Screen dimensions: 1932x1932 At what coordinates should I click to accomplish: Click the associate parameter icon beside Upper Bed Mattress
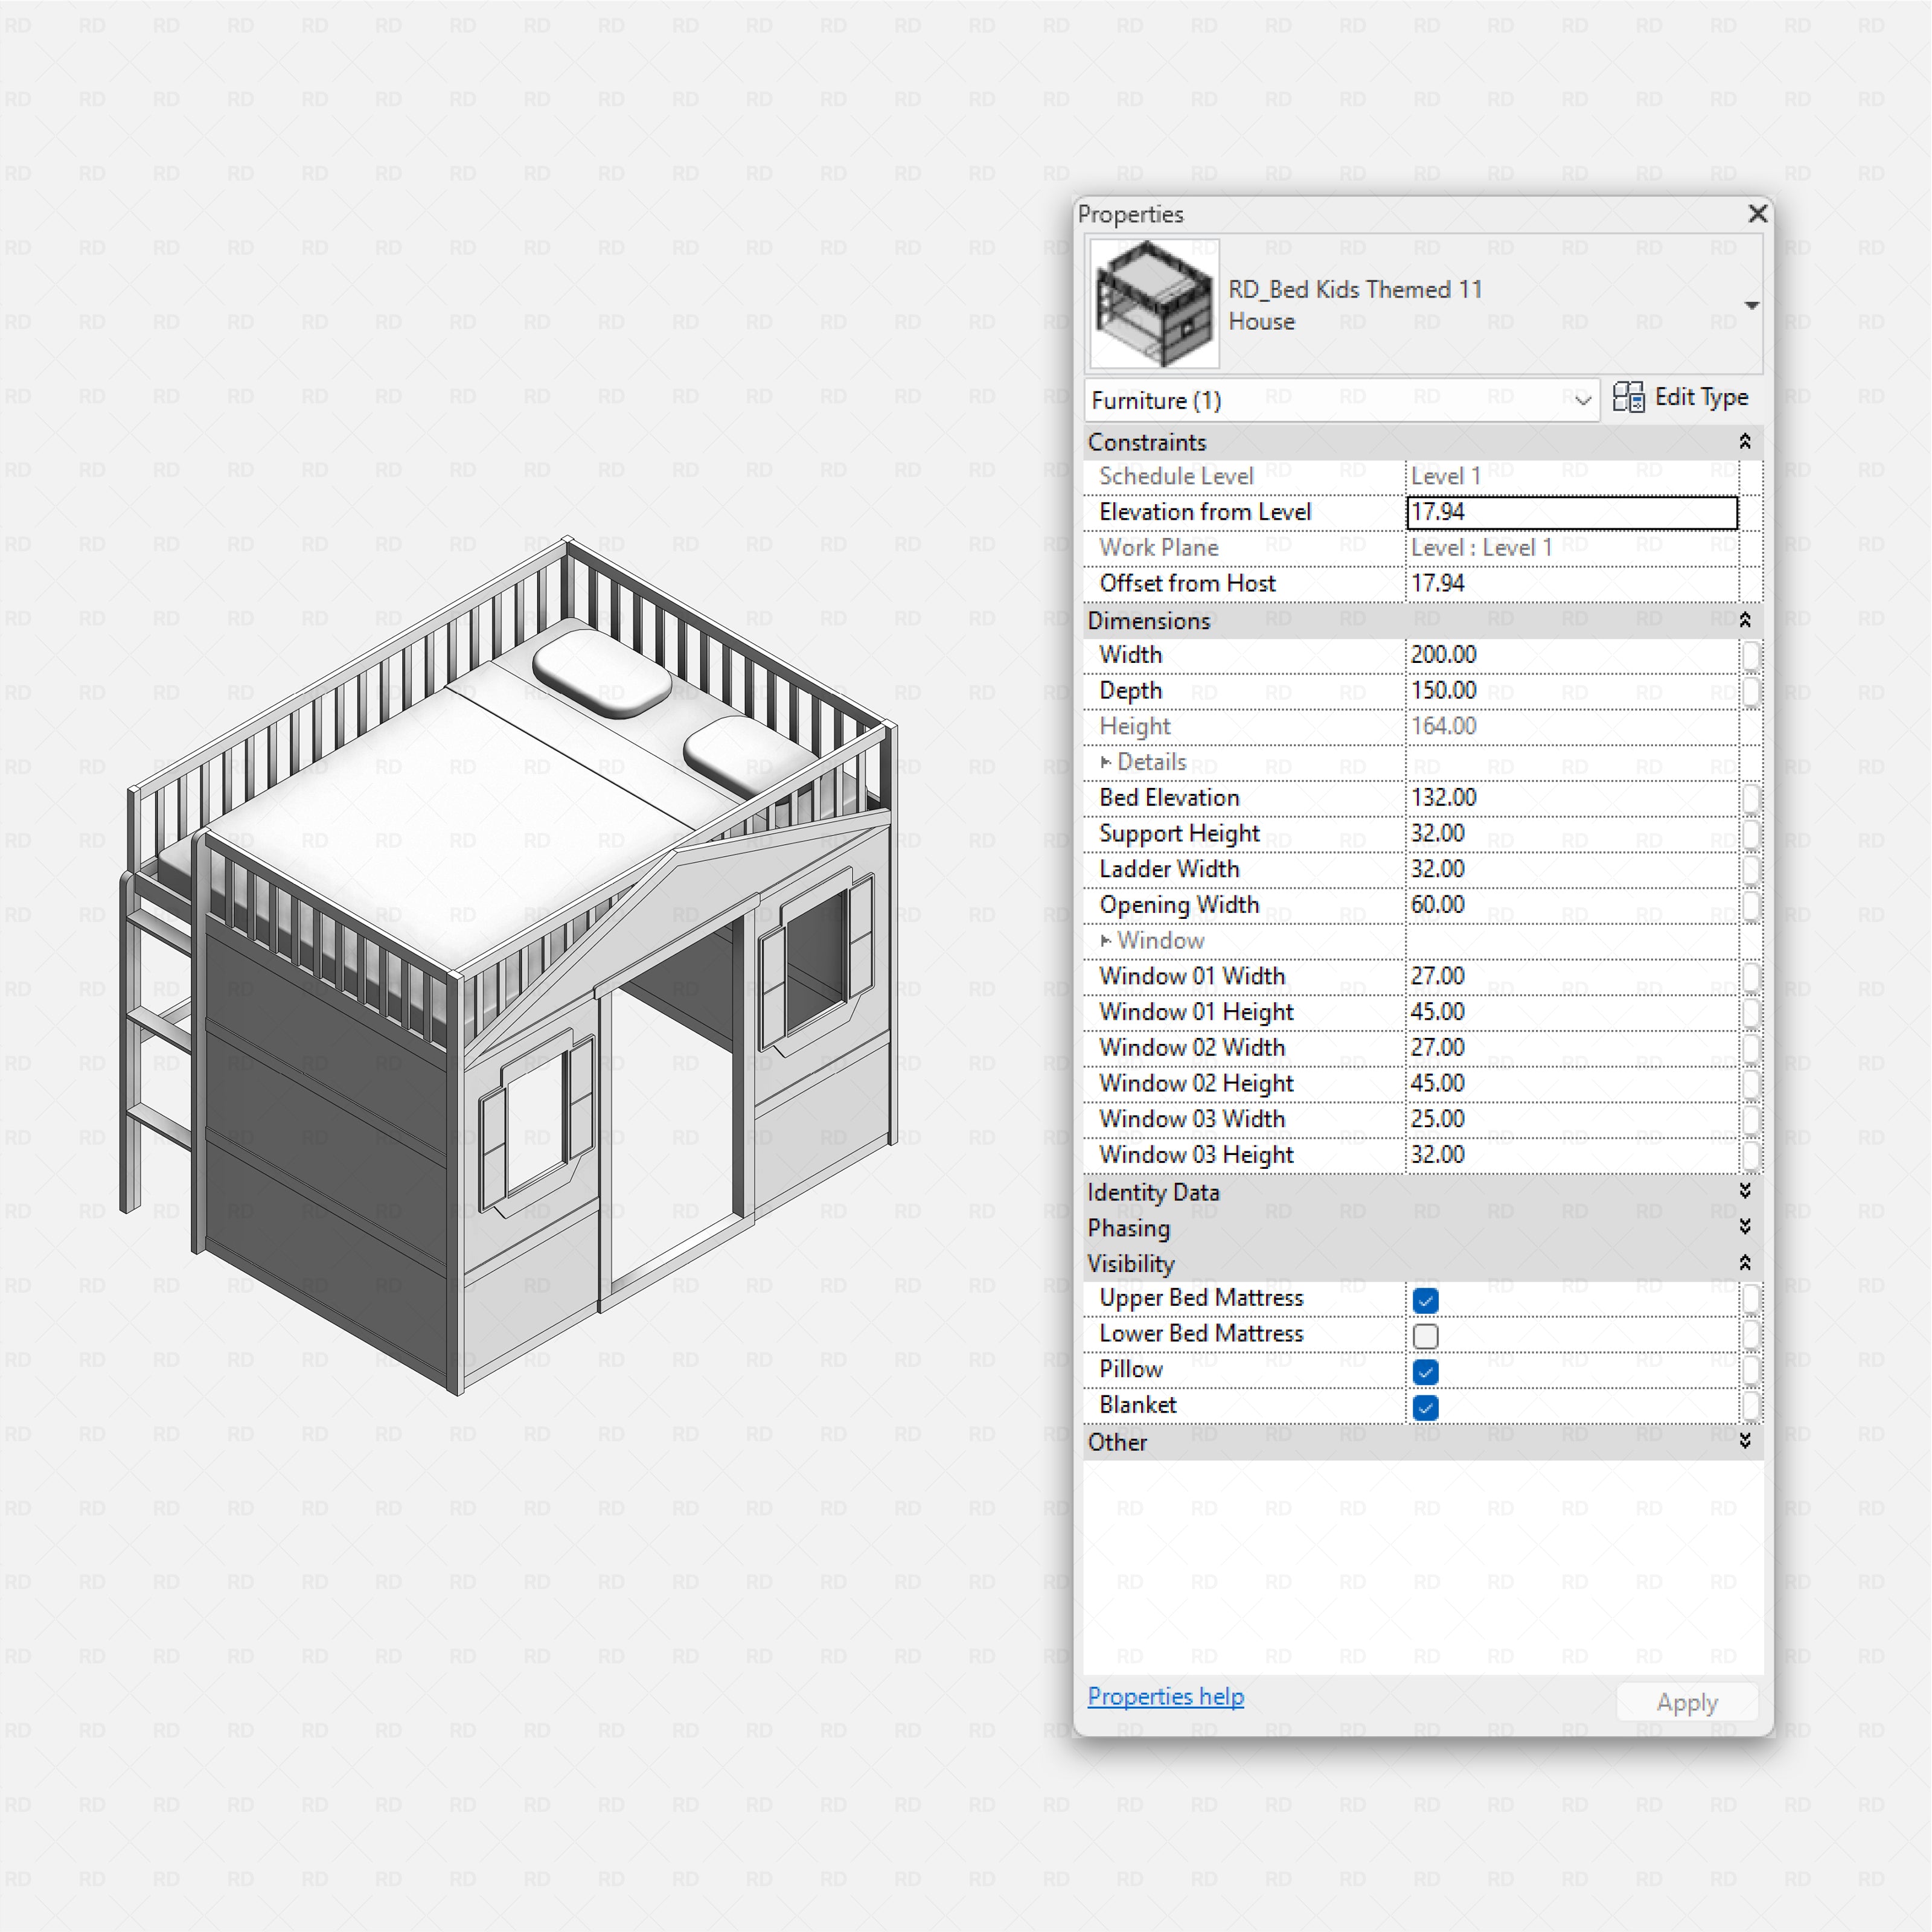point(1752,1299)
